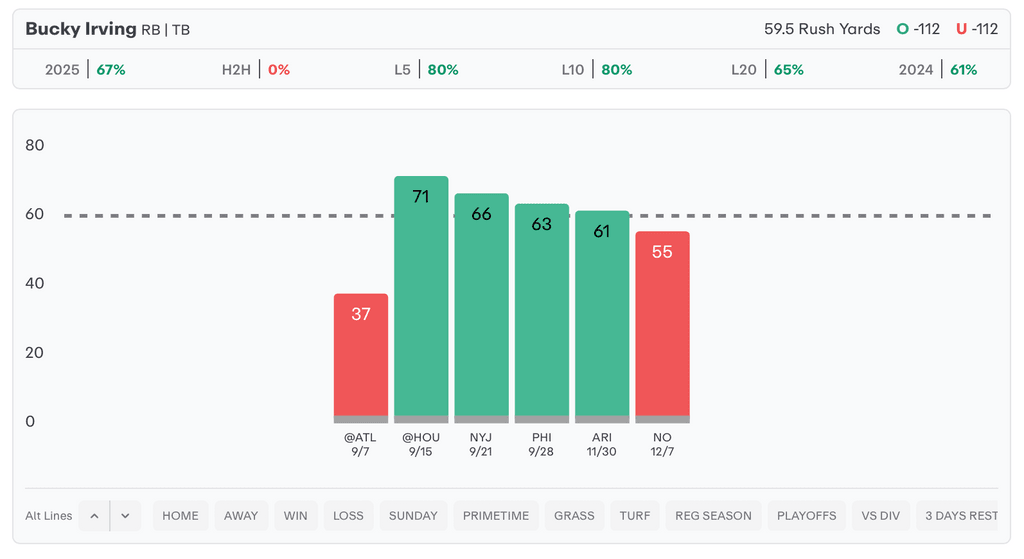The height and width of the screenshot is (559, 1024).
Task: Select the REG SEASON filter
Action: tap(713, 516)
